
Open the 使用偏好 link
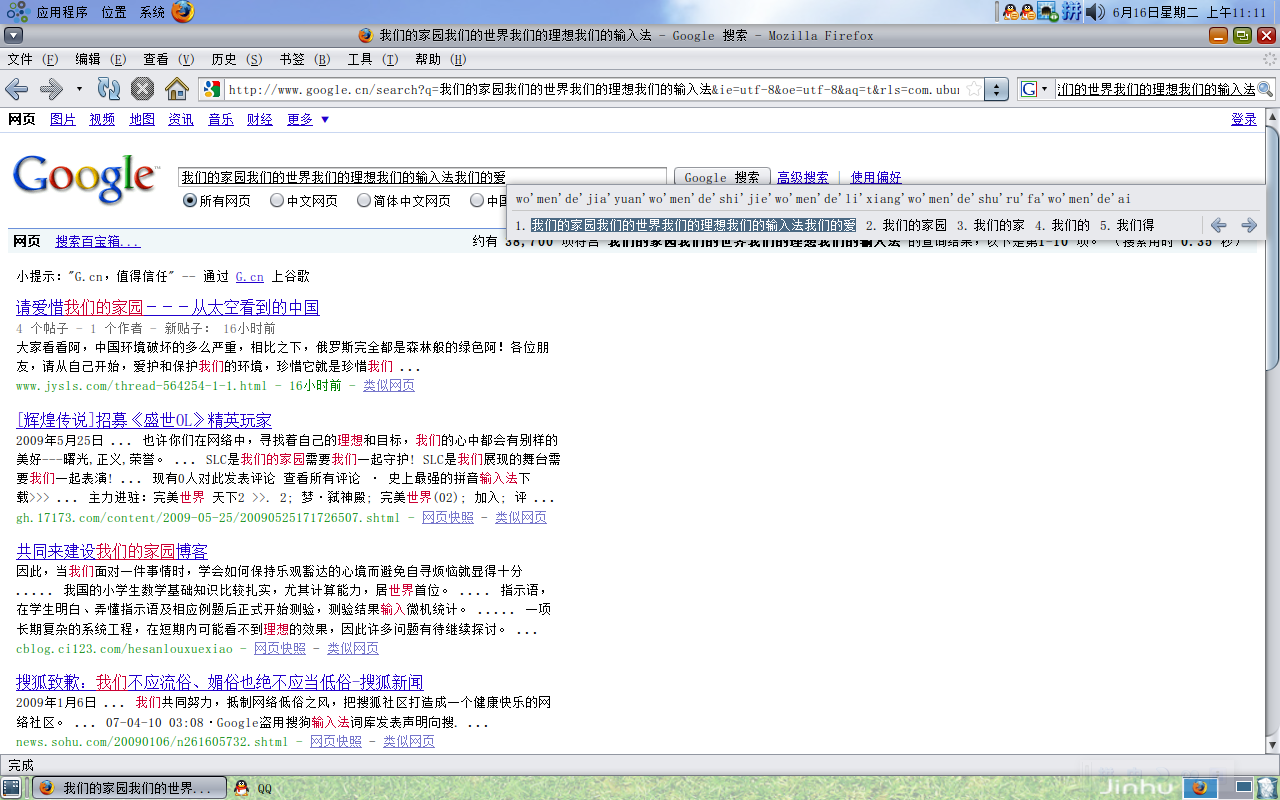point(876,177)
